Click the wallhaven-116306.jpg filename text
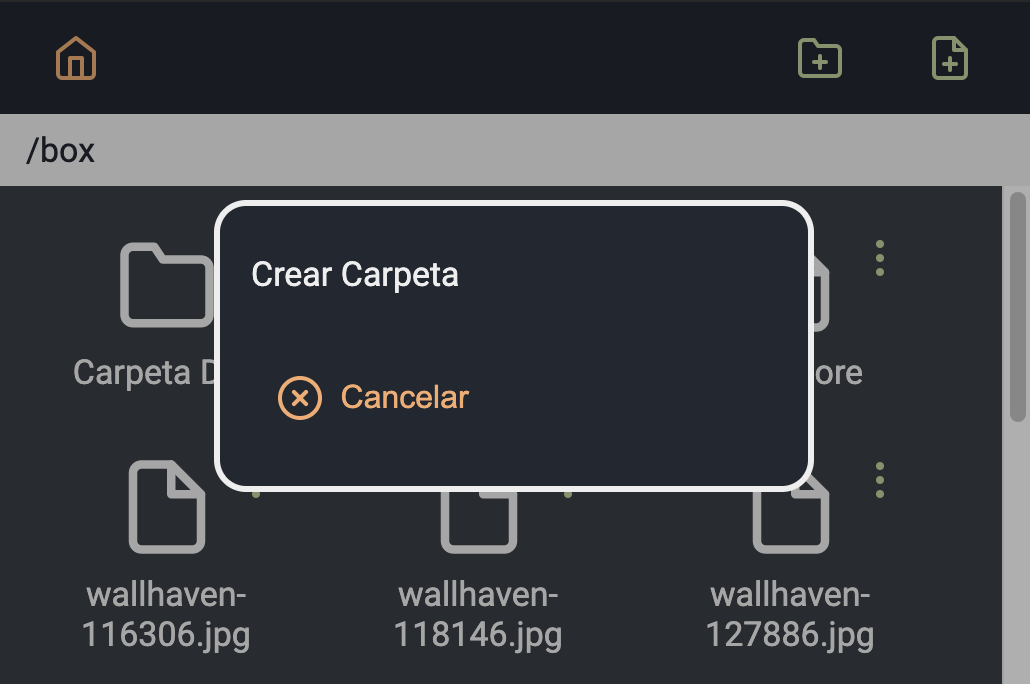This screenshot has height=684, width=1030. pos(166,614)
